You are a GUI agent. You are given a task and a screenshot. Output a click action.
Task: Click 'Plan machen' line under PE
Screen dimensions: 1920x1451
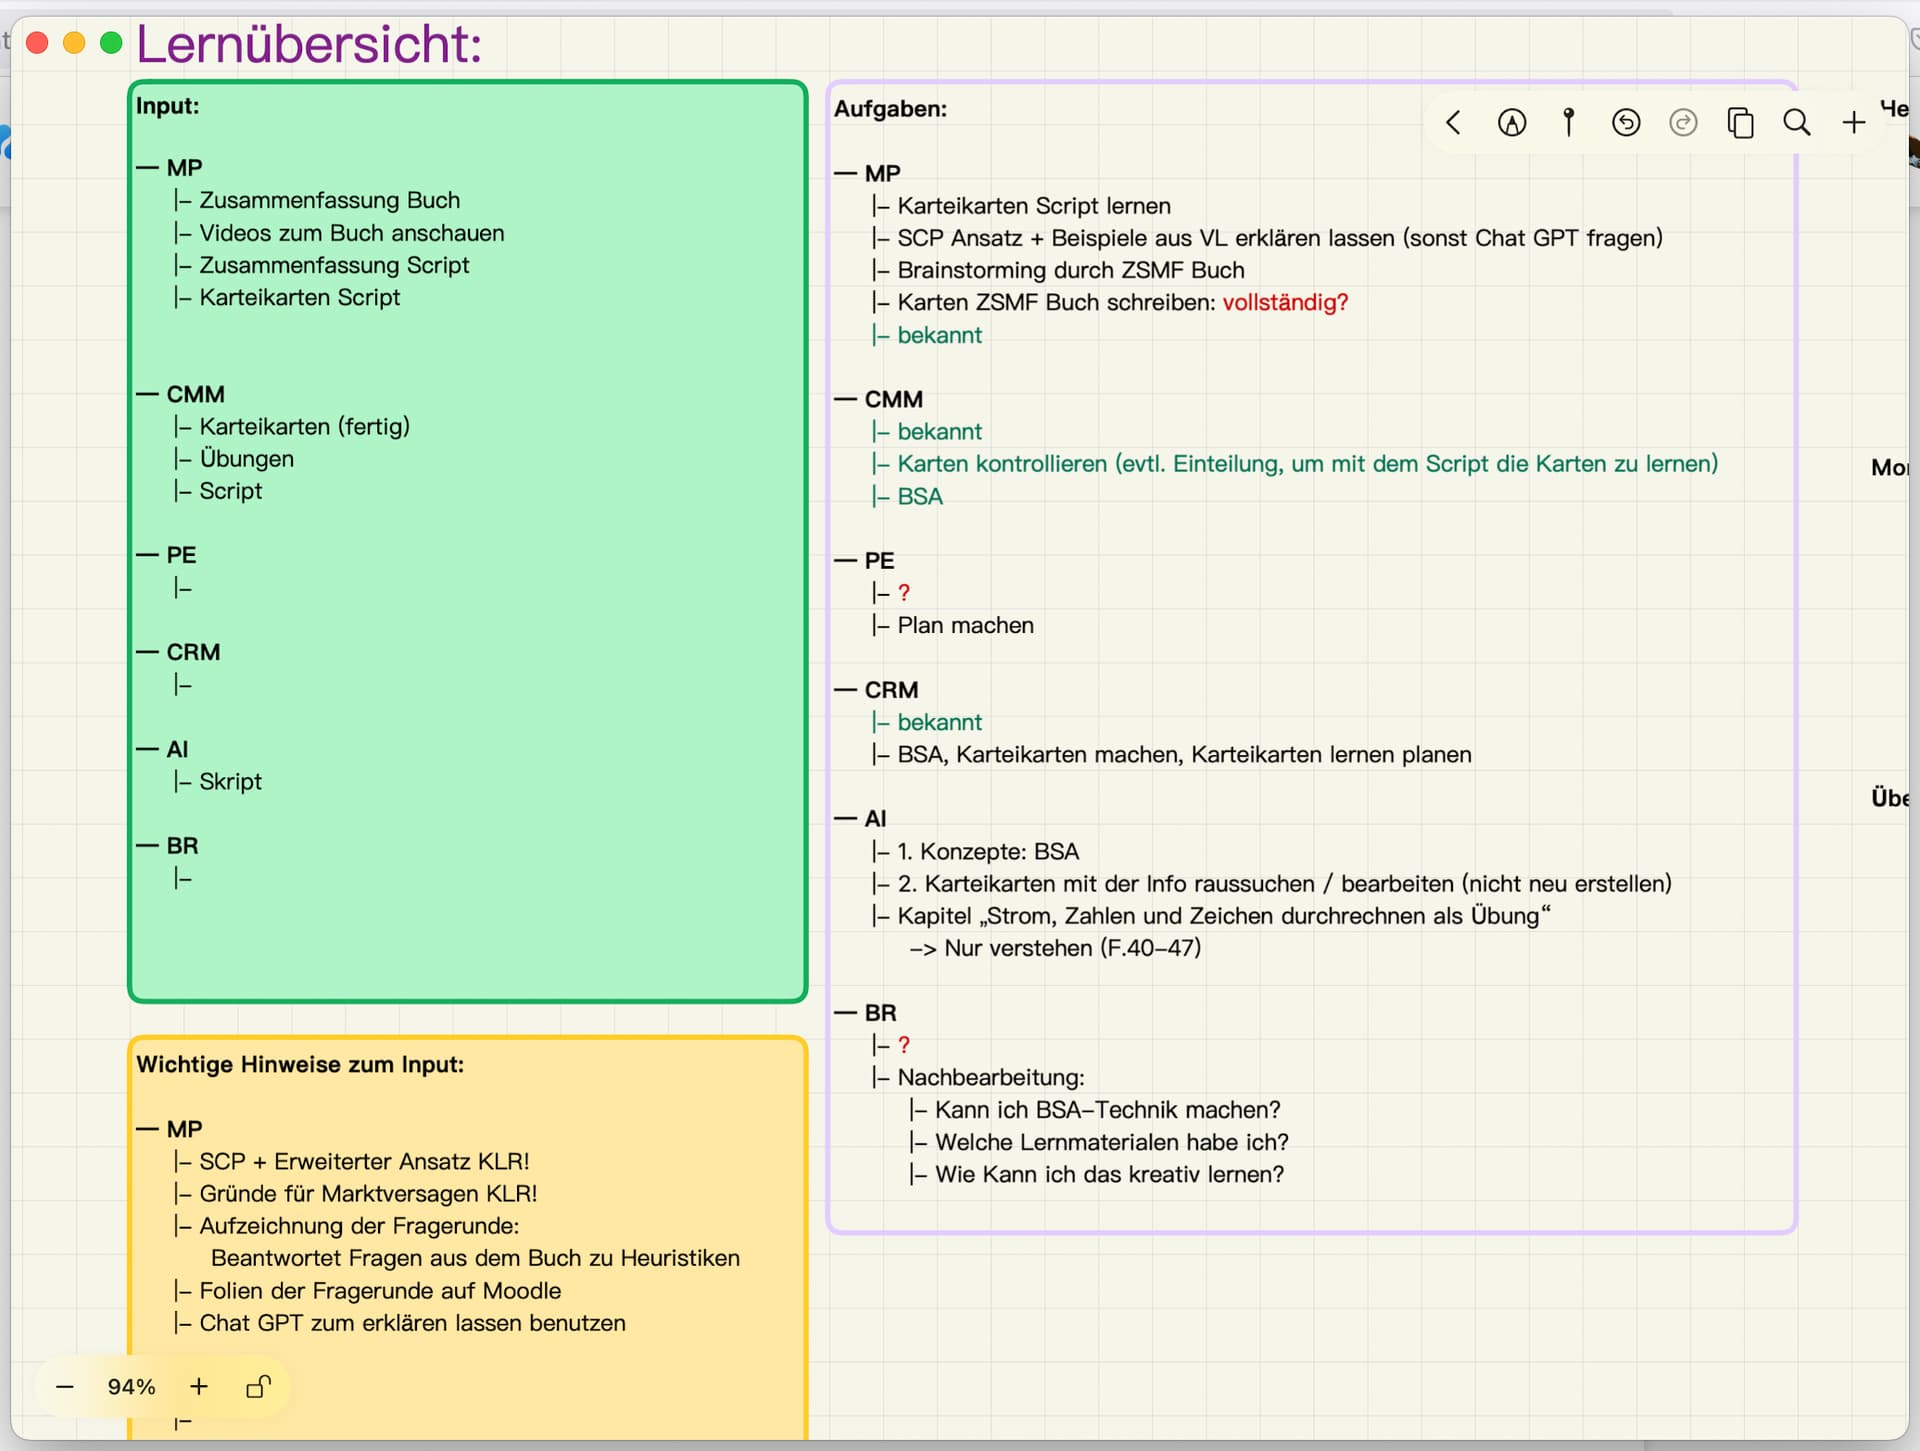click(x=965, y=625)
